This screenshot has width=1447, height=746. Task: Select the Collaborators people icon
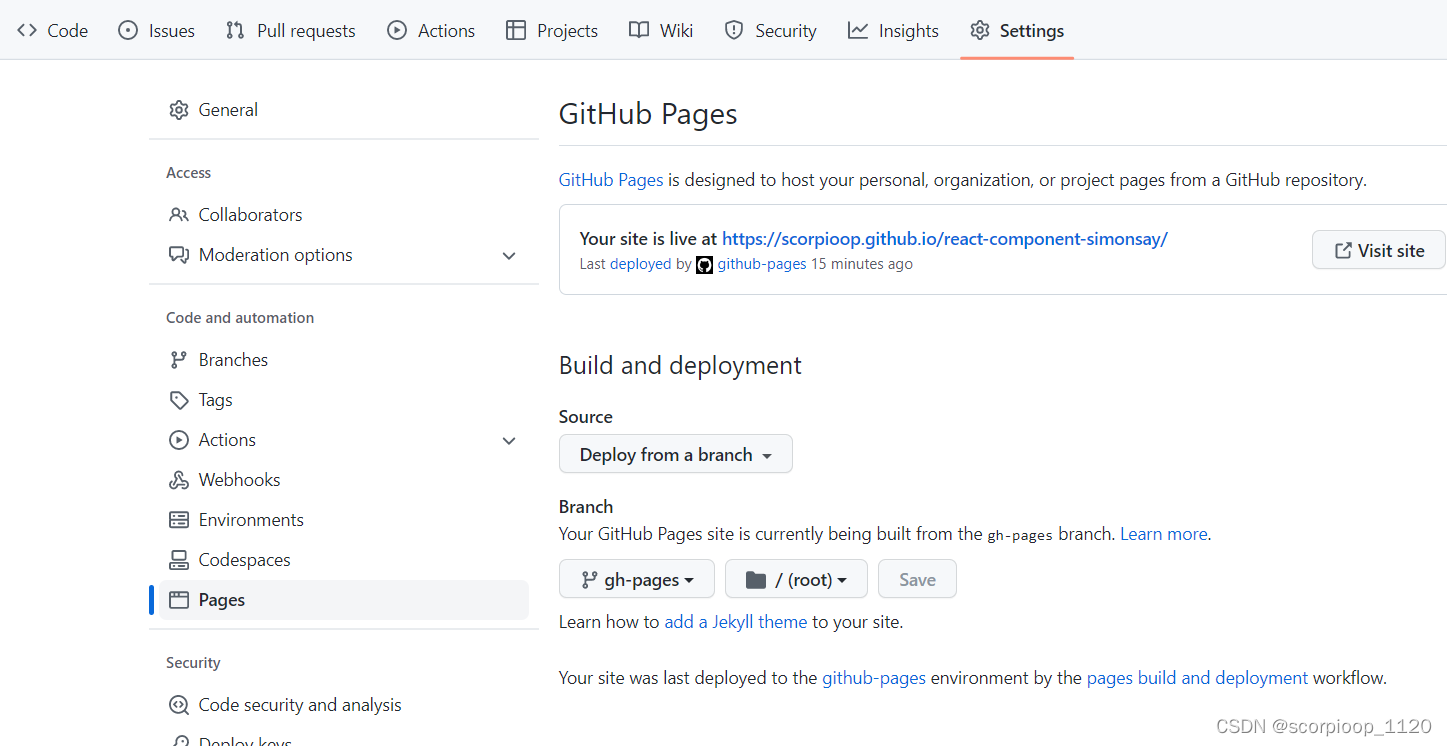(178, 214)
